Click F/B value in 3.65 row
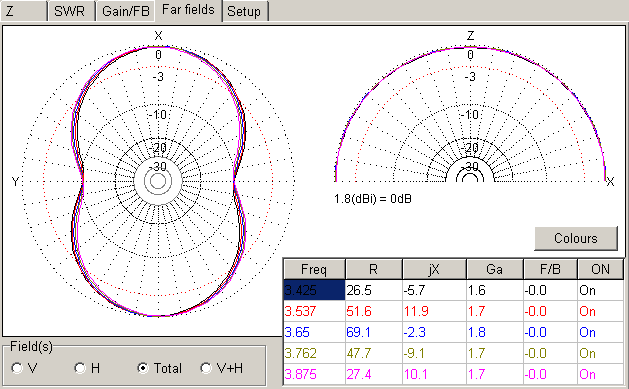Image resolution: width=629 pixels, height=389 pixels. click(x=550, y=332)
